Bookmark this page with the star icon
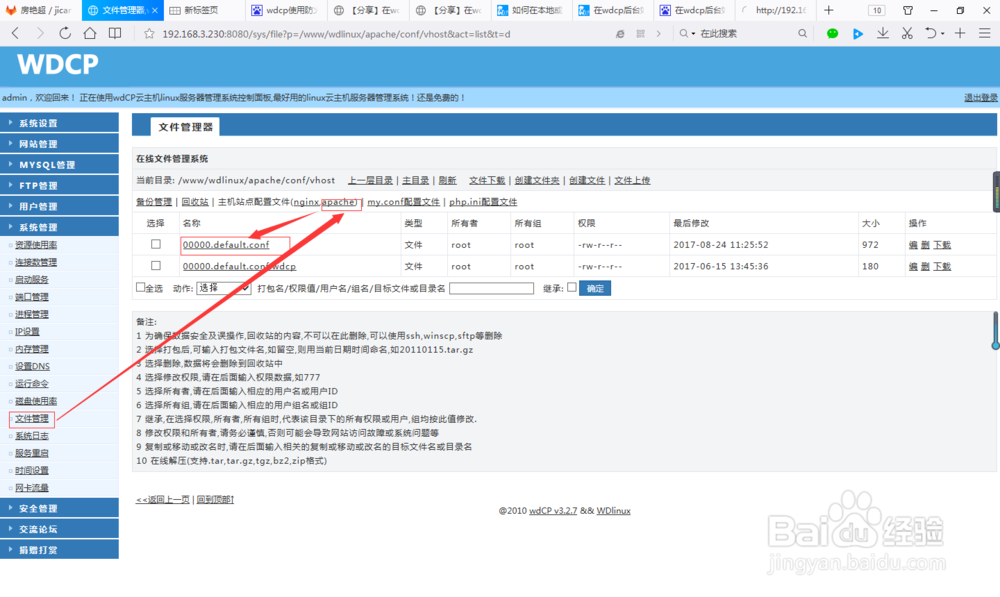This screenshot has width=1000, height=597. [x=149, y=34]
